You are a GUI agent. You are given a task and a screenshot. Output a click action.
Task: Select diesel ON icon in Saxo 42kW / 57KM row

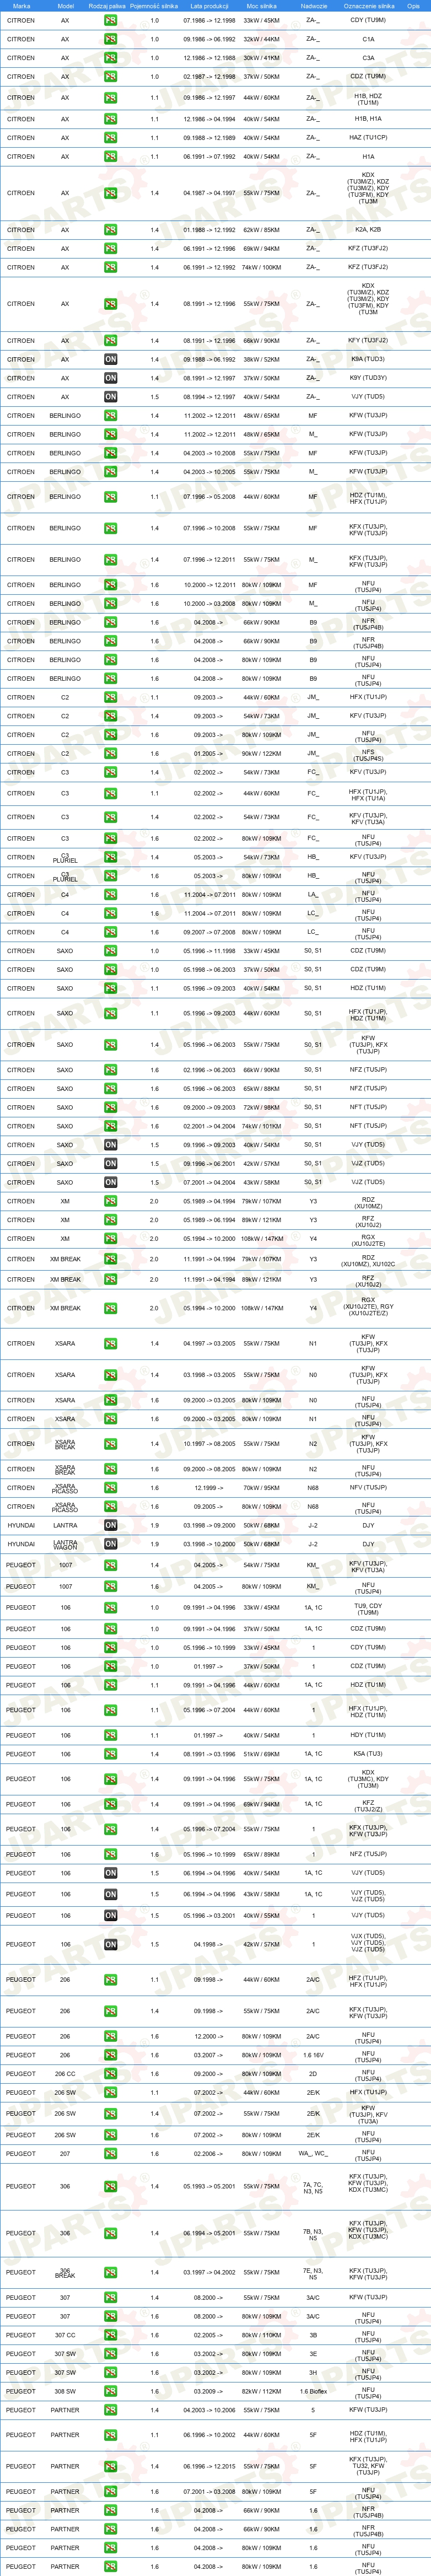110,1164
